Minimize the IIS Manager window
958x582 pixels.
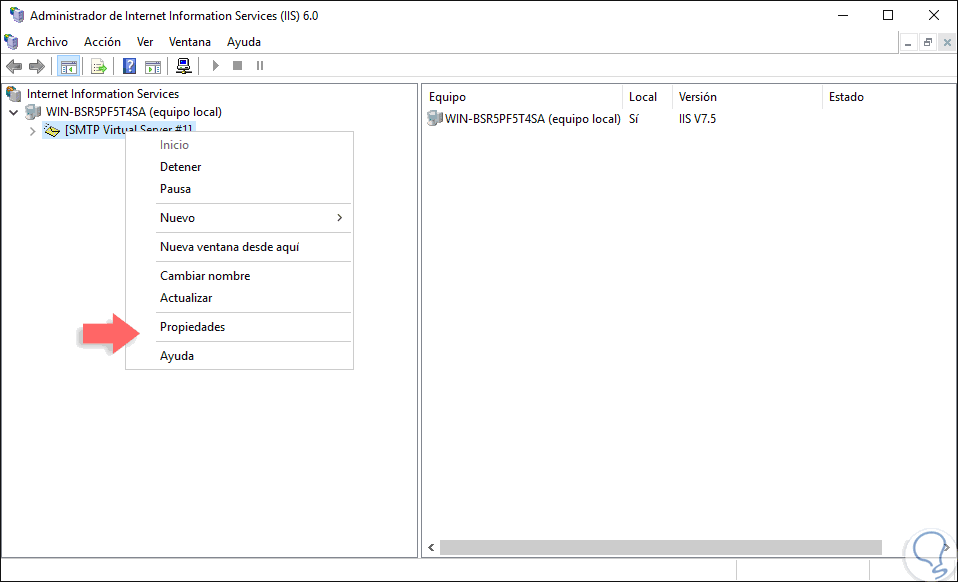(x=843, y=15)
